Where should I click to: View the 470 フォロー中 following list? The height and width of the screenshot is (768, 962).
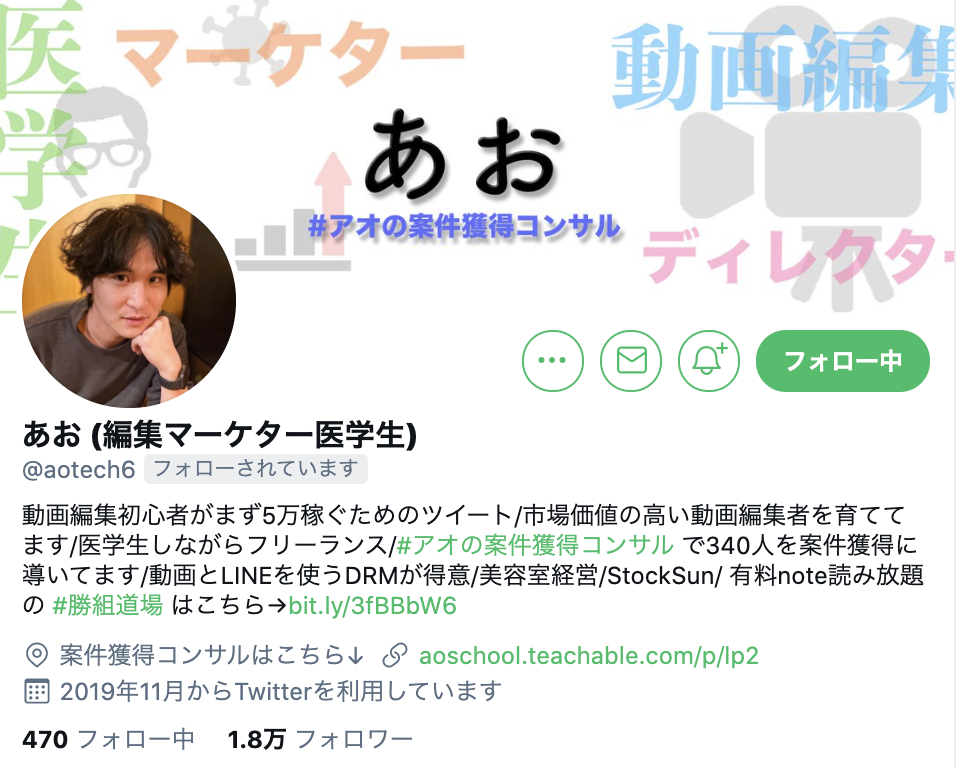click(108, 739)
